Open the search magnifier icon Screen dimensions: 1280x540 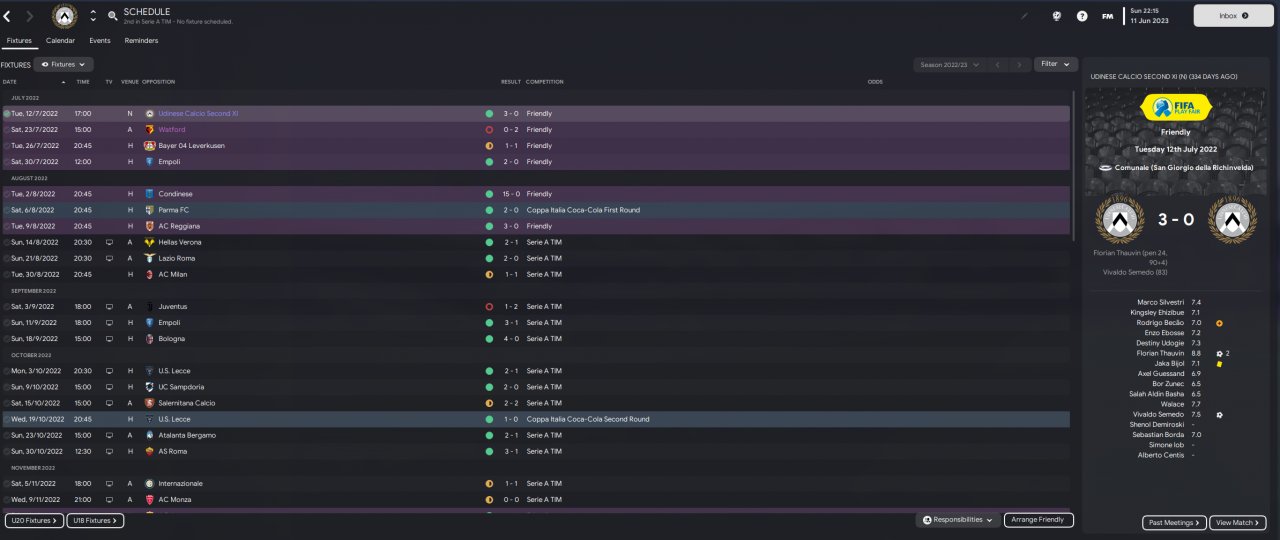pos(112,16)
